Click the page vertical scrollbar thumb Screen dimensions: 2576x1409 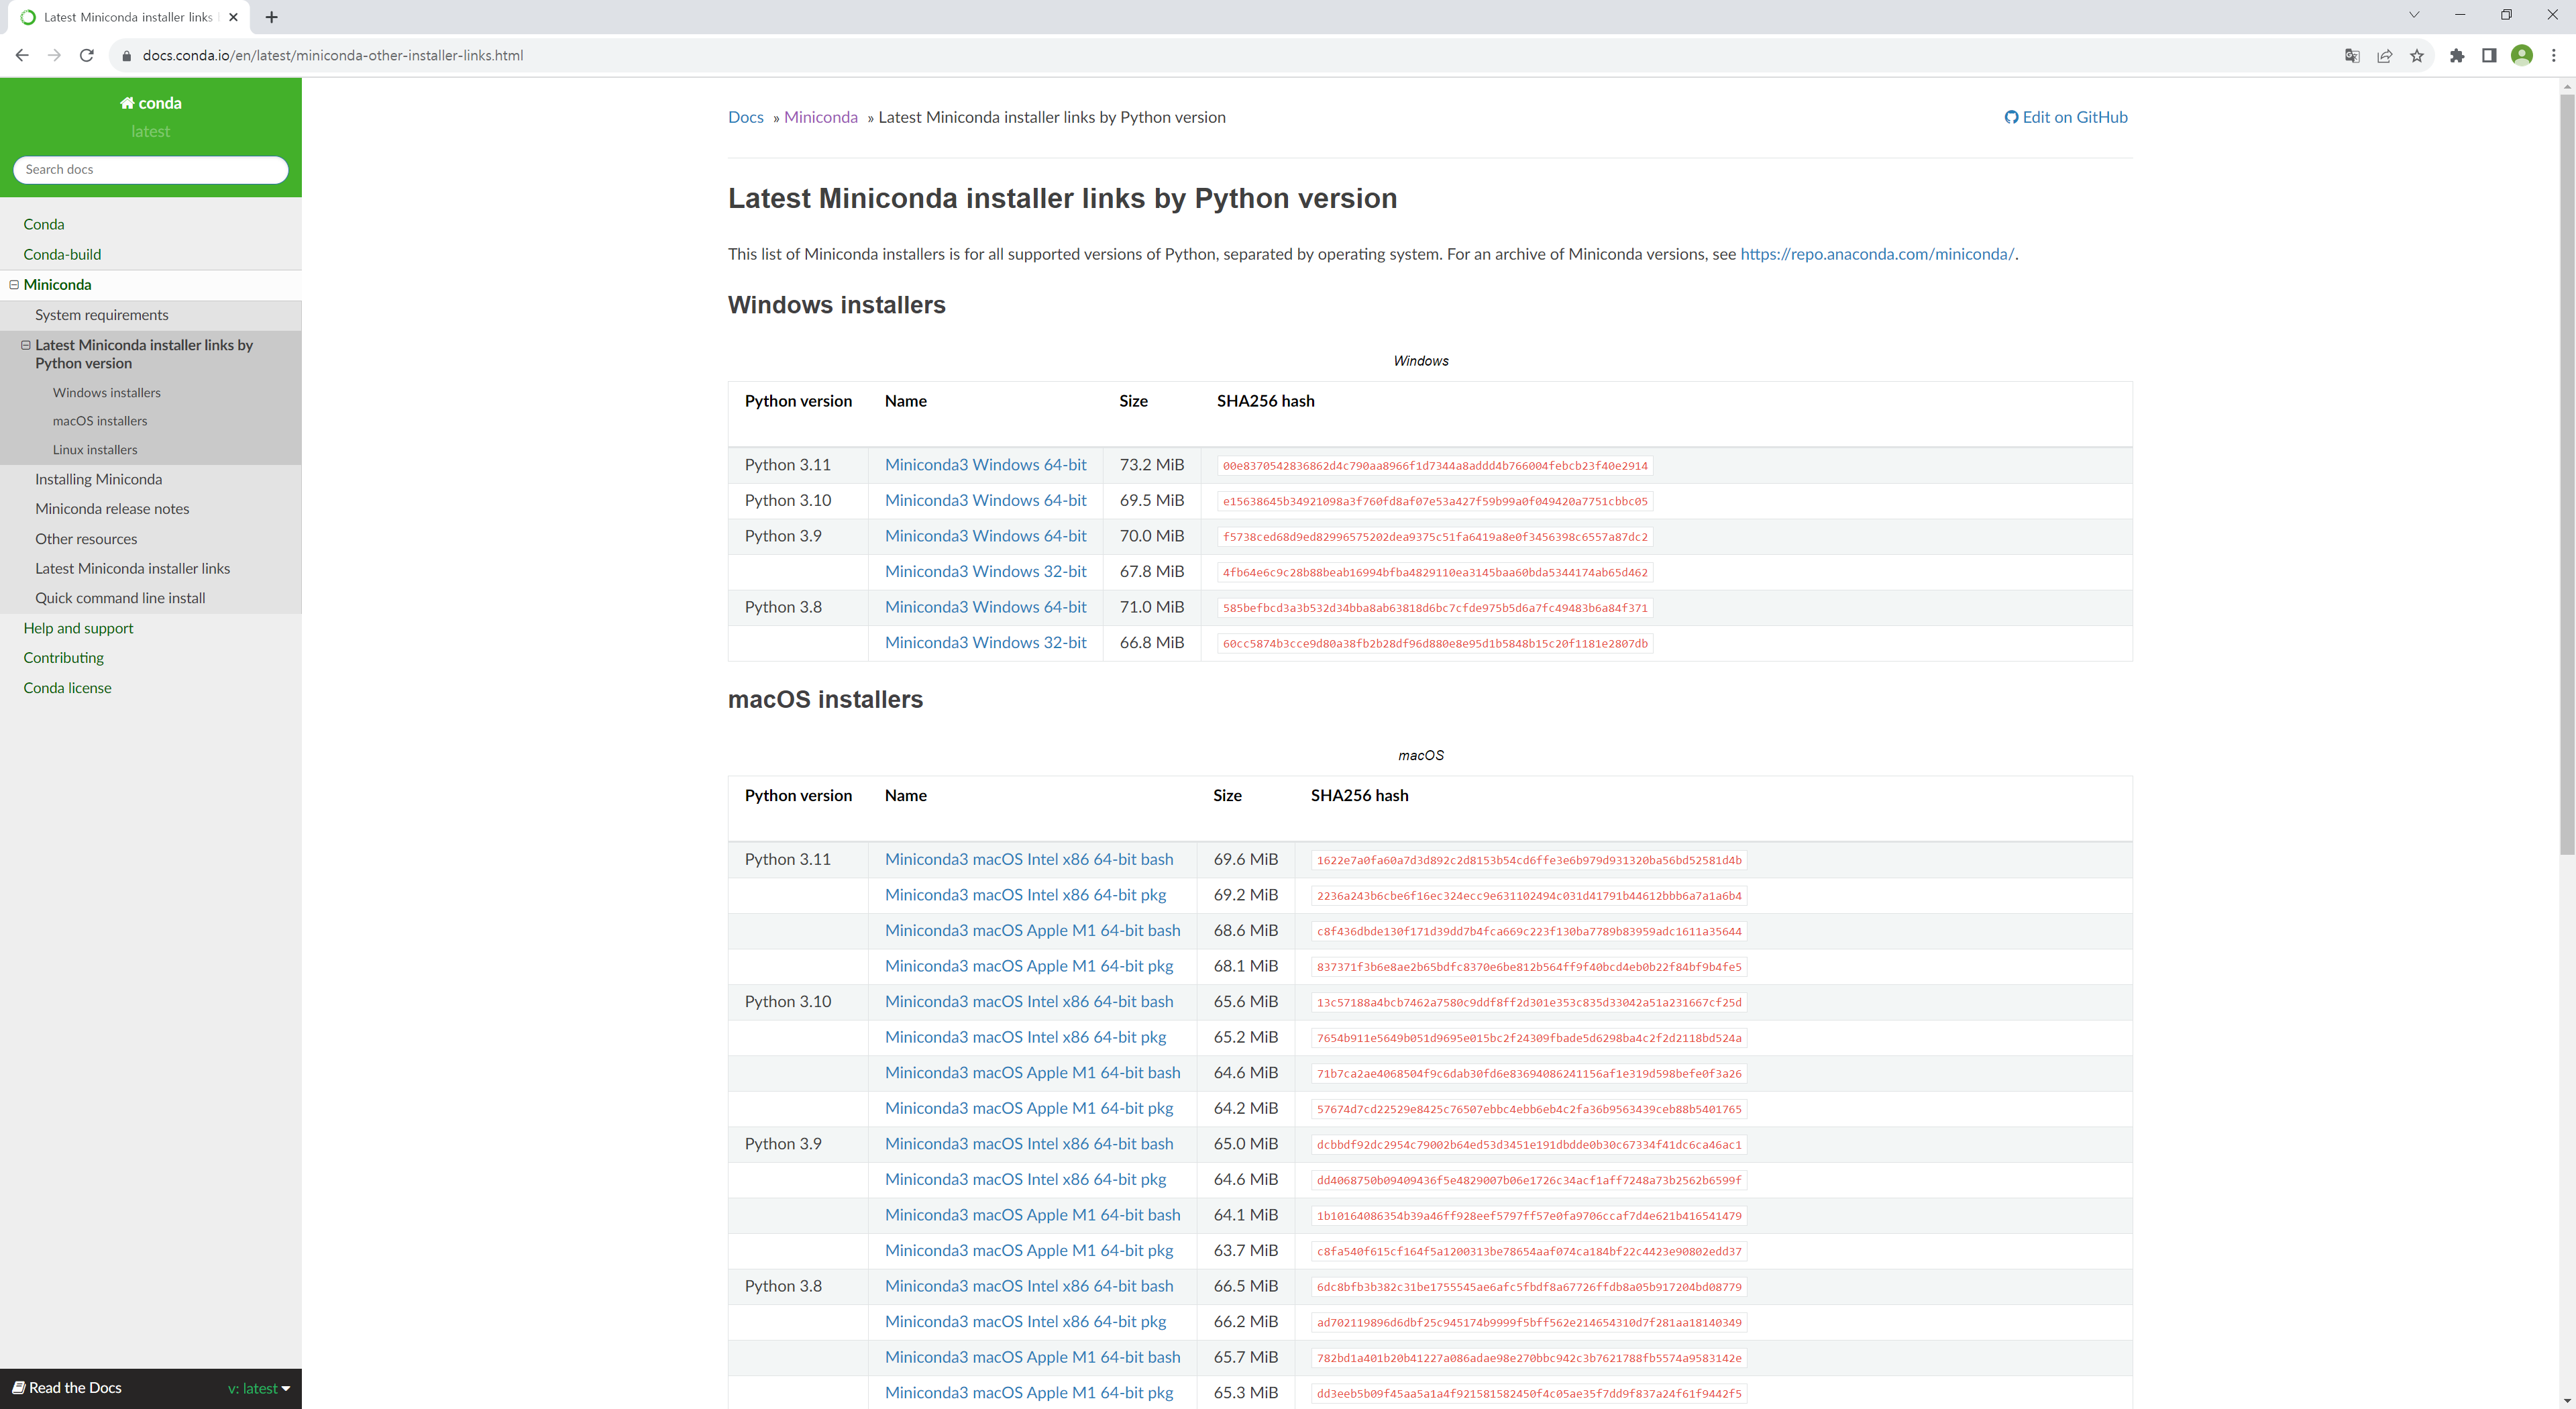tap(2567, 474)
